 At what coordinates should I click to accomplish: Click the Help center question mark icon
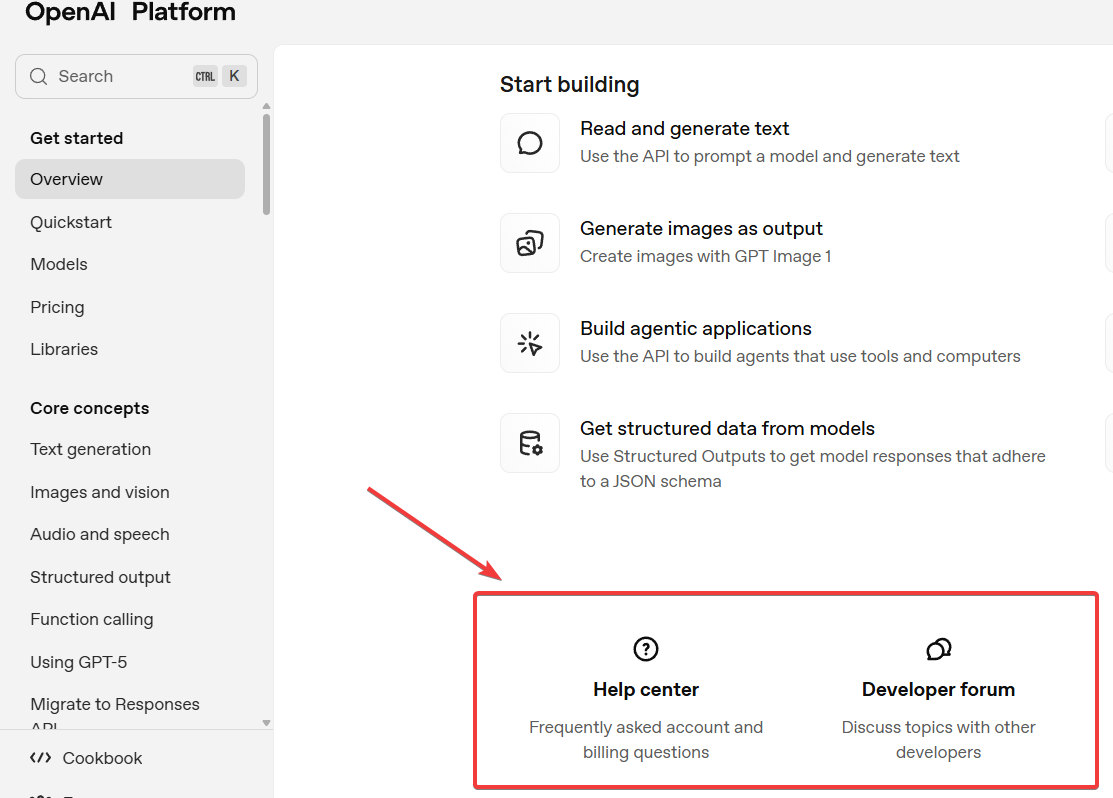point(646,649)
